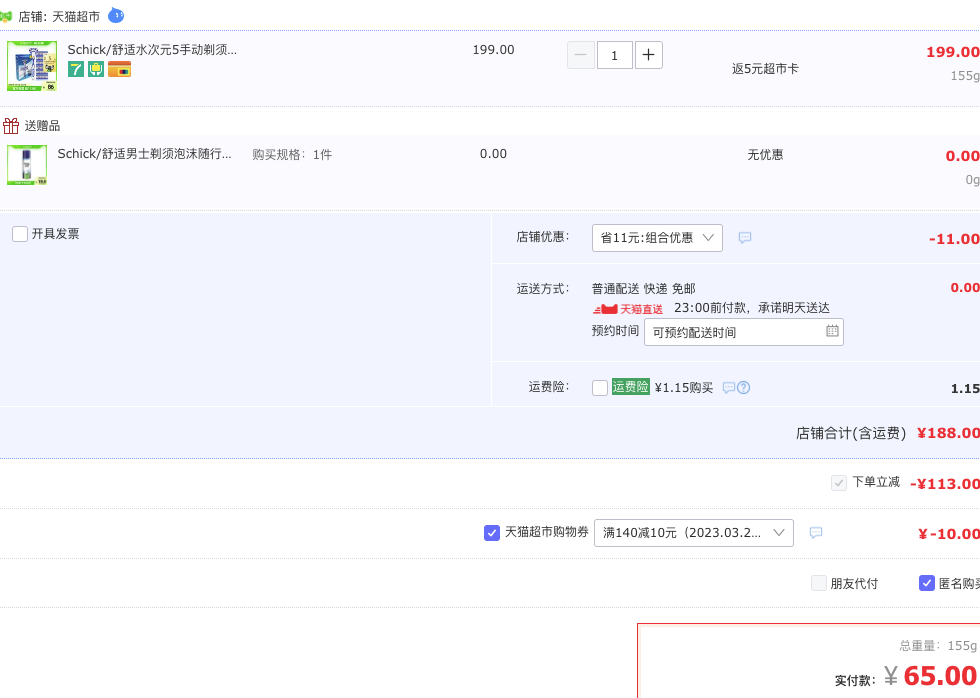Screen dimensions: 980x698
Task: Click the gift box icon next to 送赠品
Action: pyautogui.click(x=11, y=126)
